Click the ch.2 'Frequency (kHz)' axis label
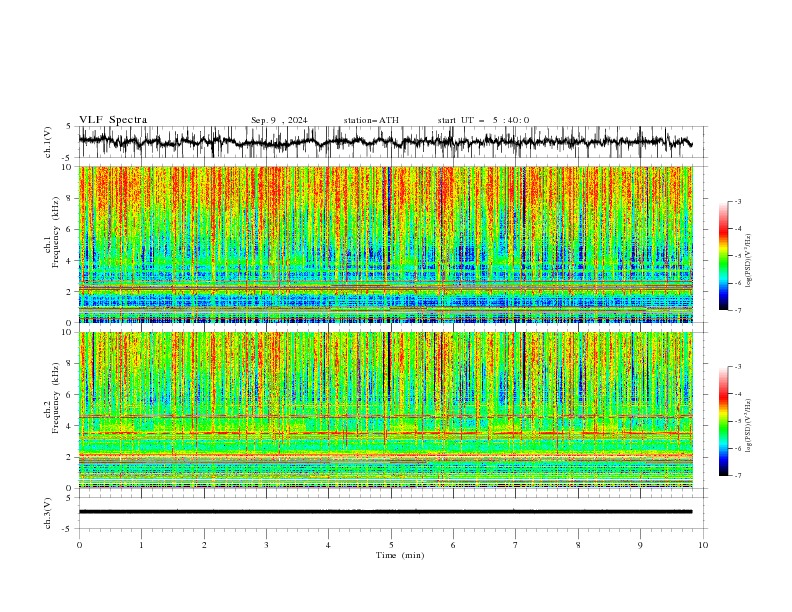 [x=55, y=398]
